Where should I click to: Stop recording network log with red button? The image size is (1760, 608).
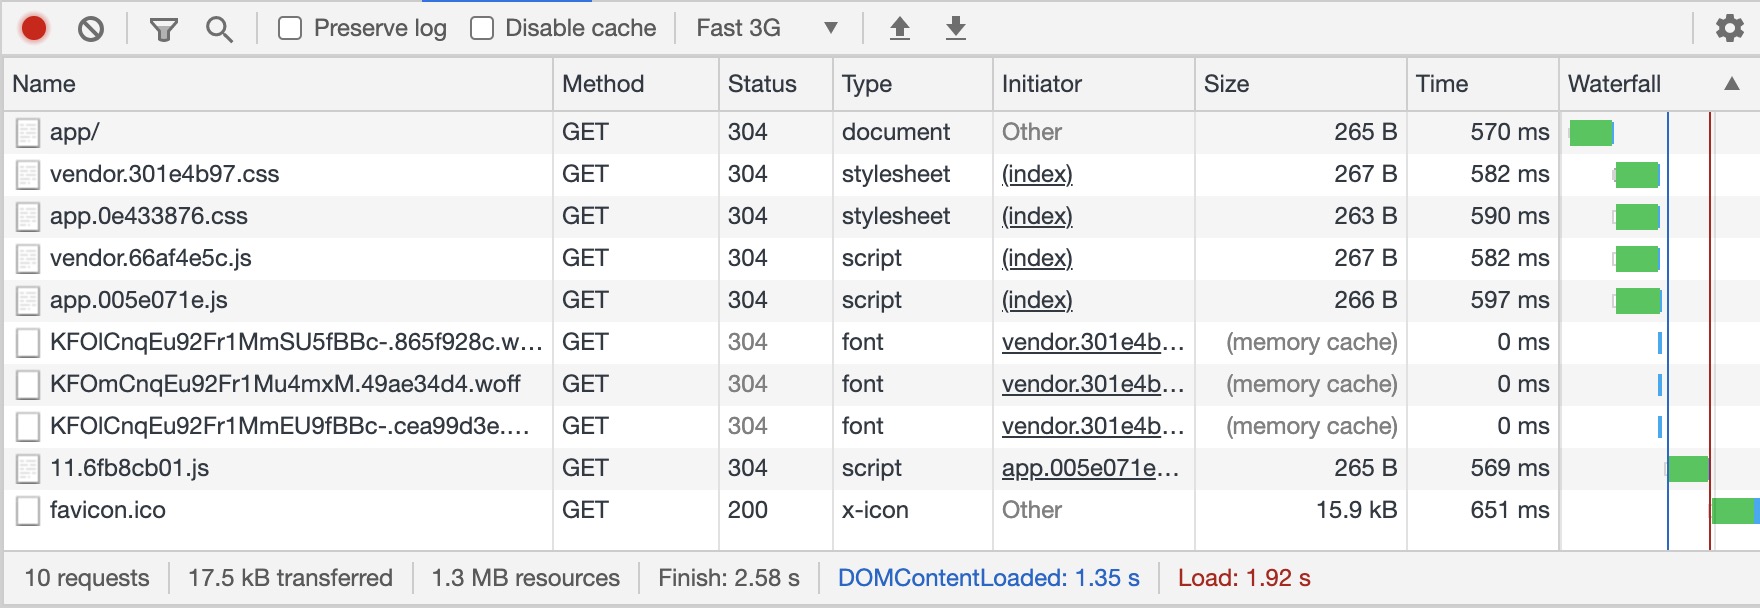34,28
